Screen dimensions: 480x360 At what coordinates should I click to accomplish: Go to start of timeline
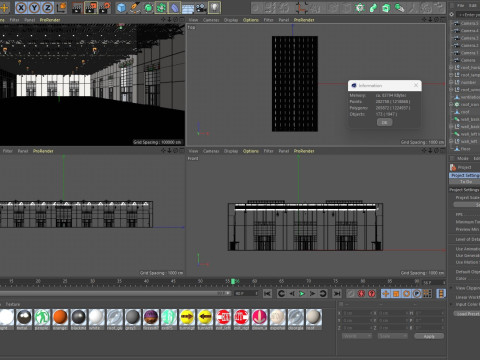[267, 294]
